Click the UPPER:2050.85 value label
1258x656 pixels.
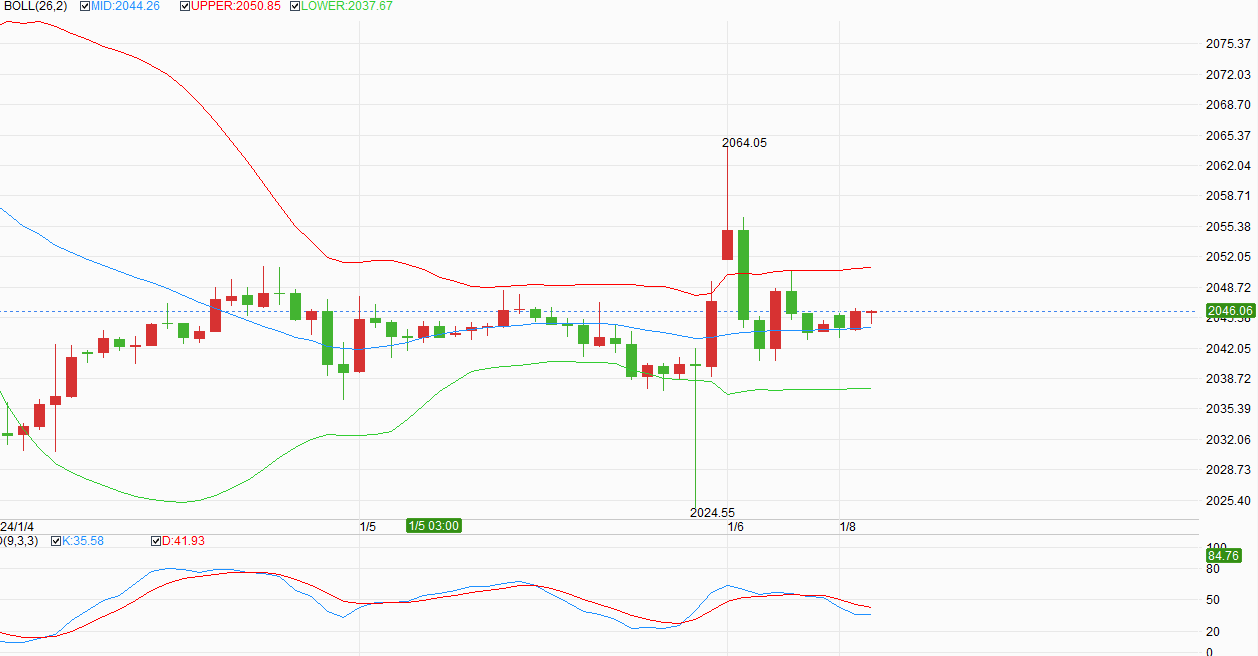point(236,6)
